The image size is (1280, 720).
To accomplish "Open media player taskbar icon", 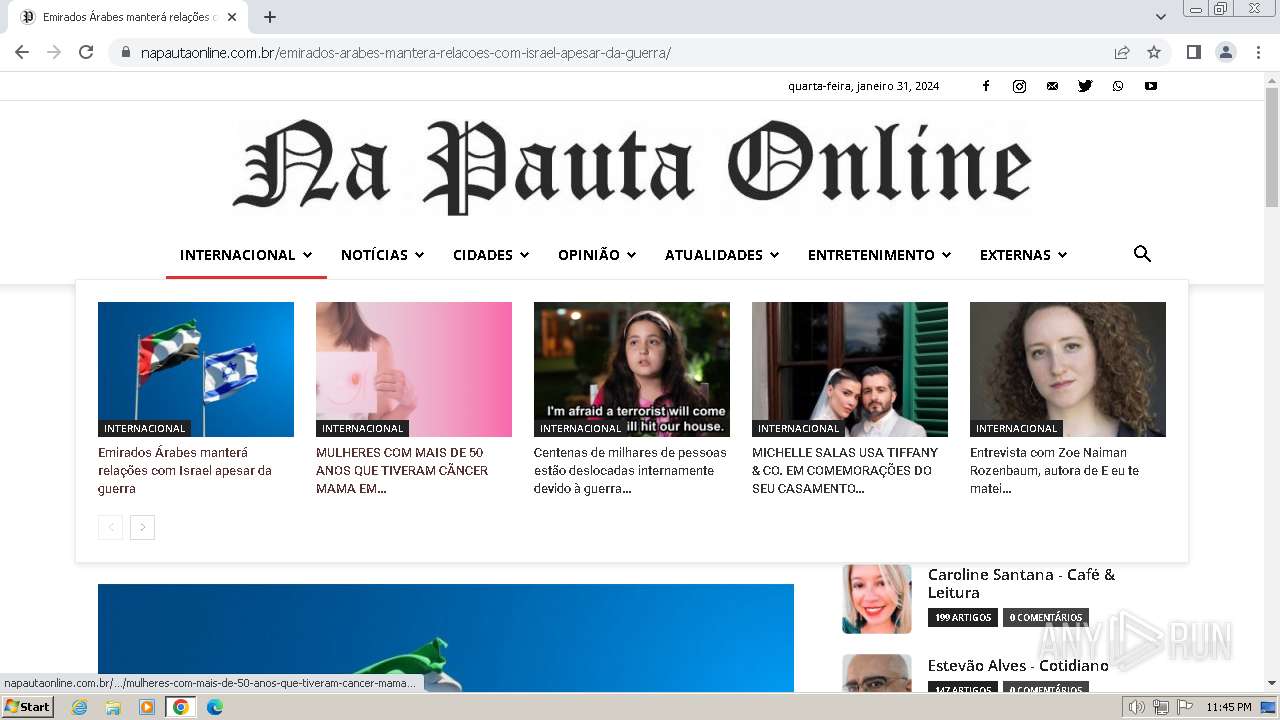I will click(147, 707).
